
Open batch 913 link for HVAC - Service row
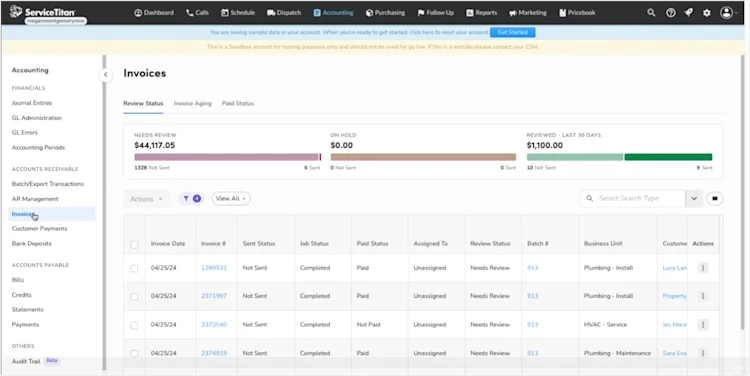[x=532, y=324]
